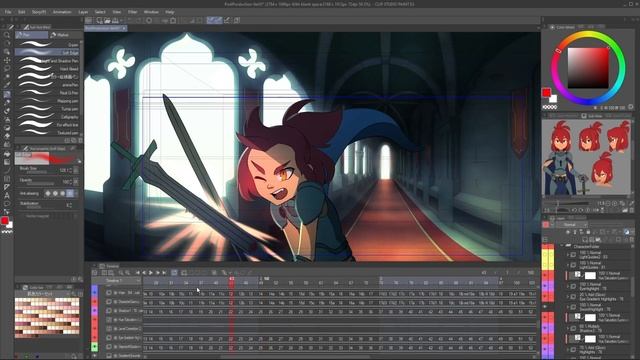Viewport: 640px width, 360px height.
Task: Toggle the highlighted snap button in command bar
Action: 214,20
